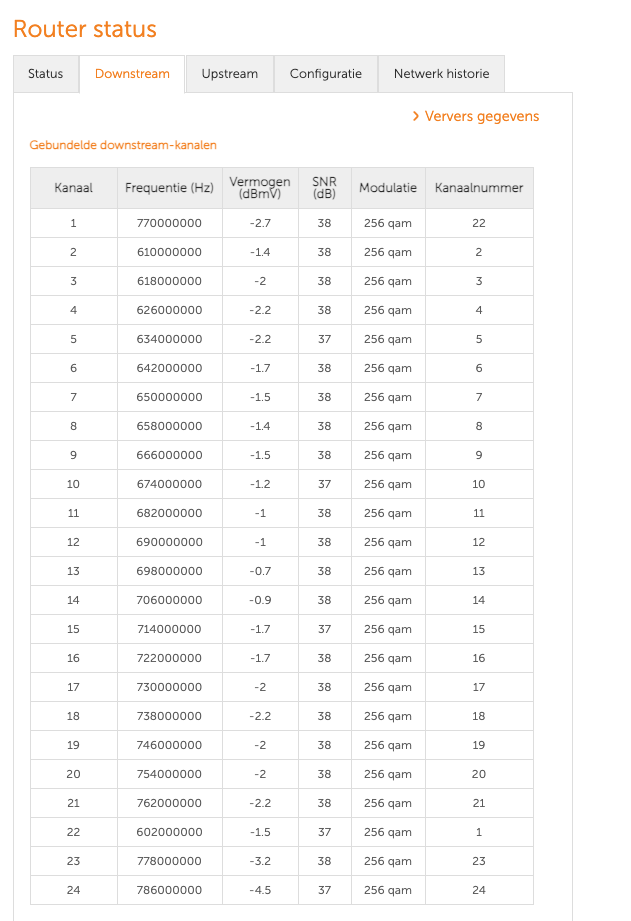
Task: Select the frequency cell 770000000
Action: [x=169, y=223]
